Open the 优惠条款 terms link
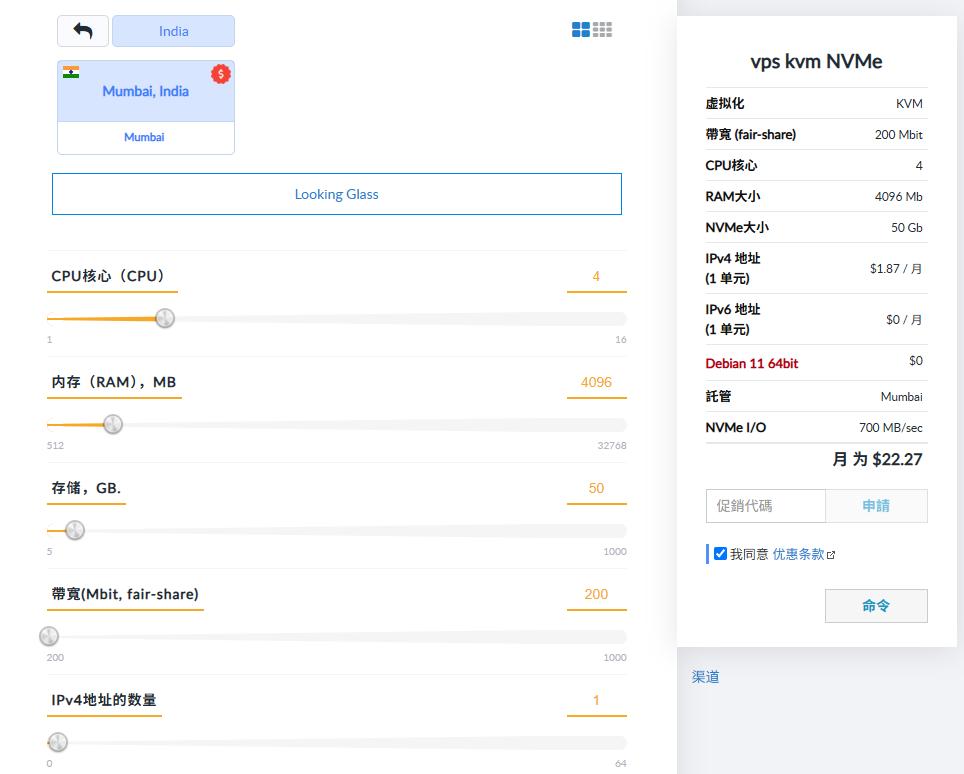The width and height of the screenshot is (964, 774). [798, 554]
